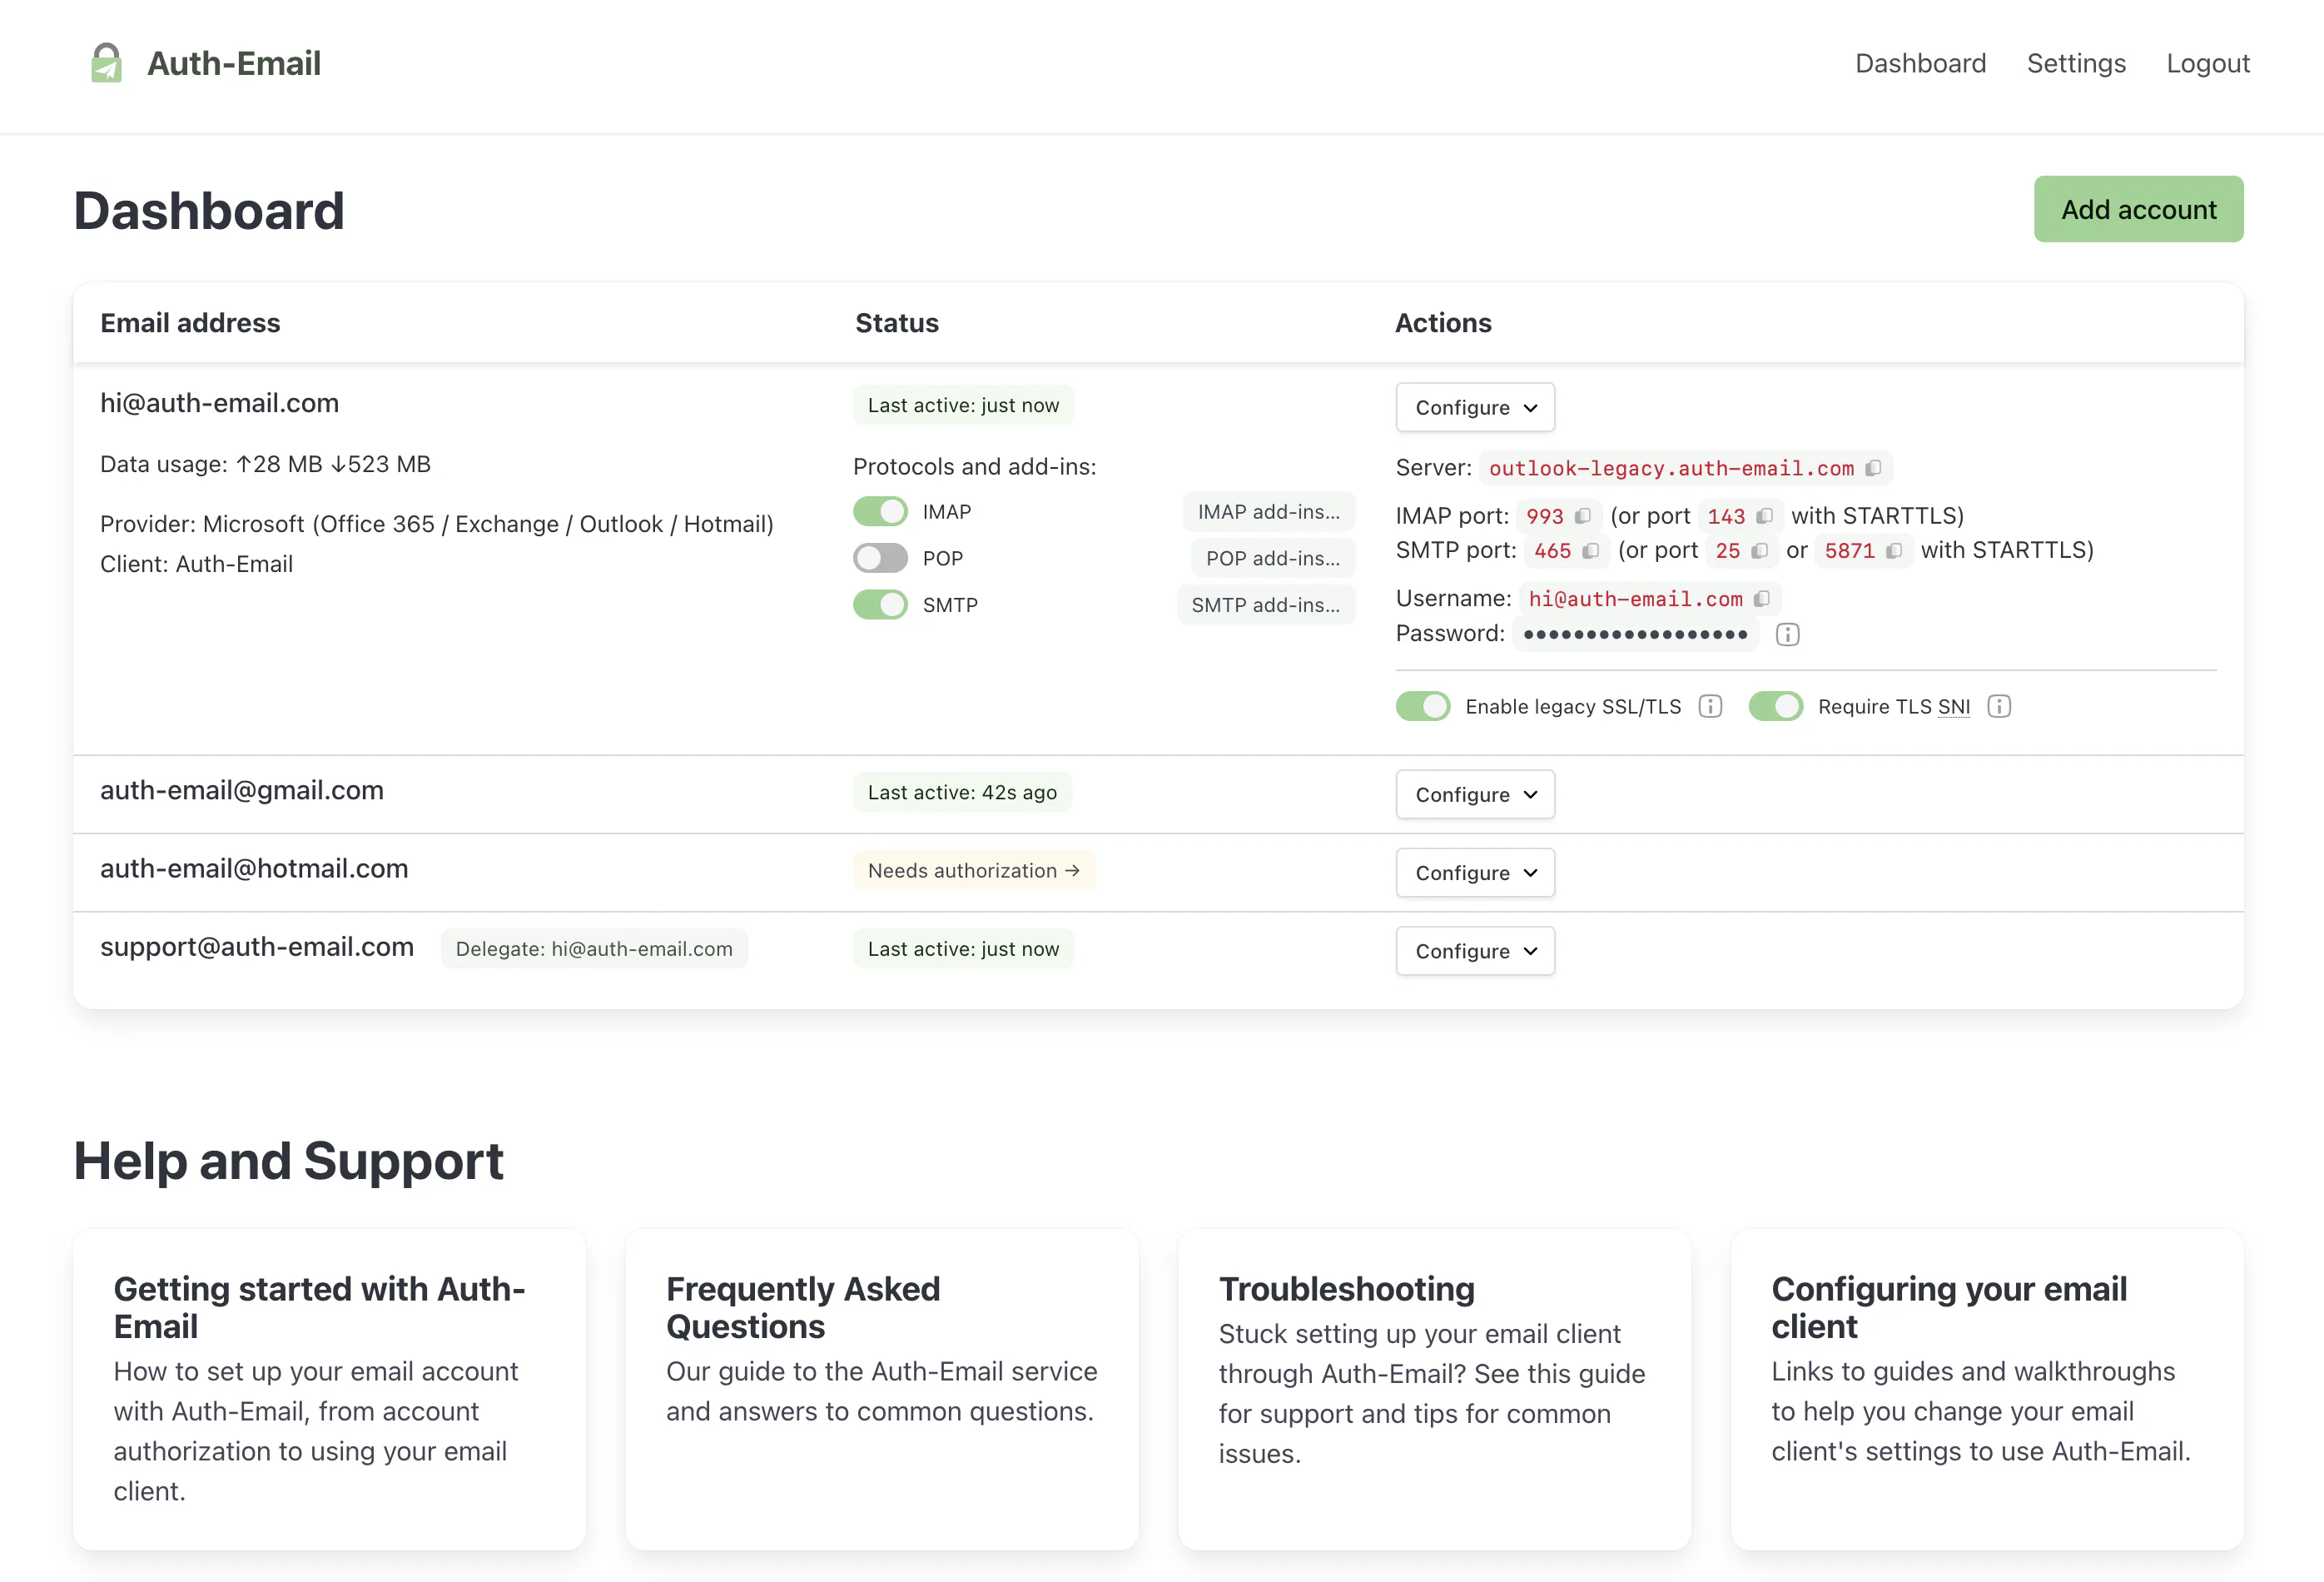Click the Auth-Email brand title
The height and width of the screenshot is (1582, 2324).
coord(234,63)
